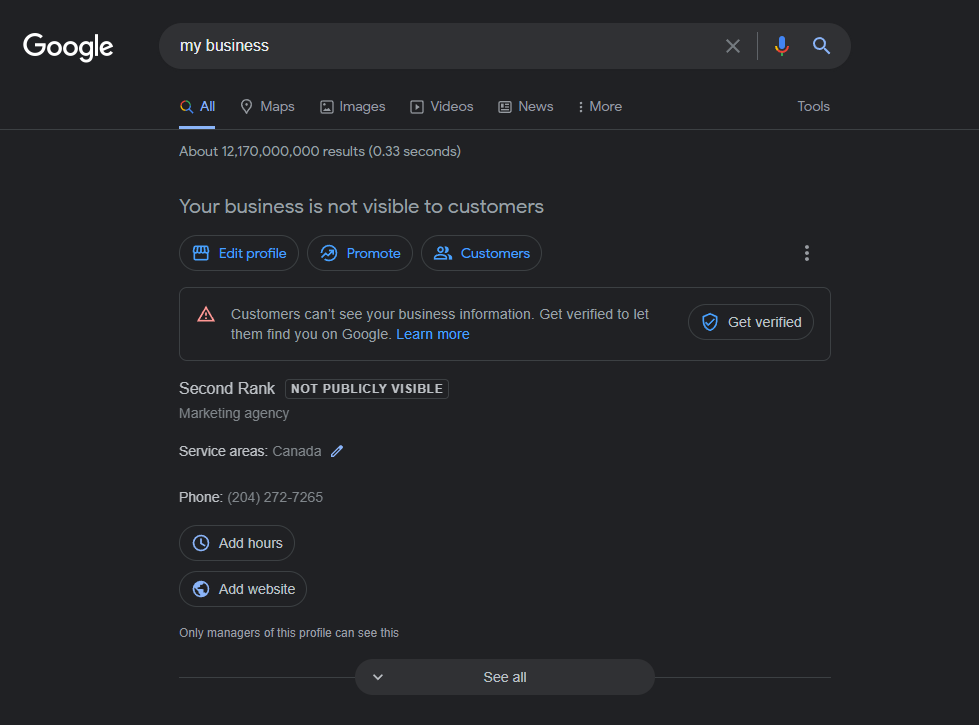Click the magnifying glass to search
979x725 pixels.
click(820, 45)
